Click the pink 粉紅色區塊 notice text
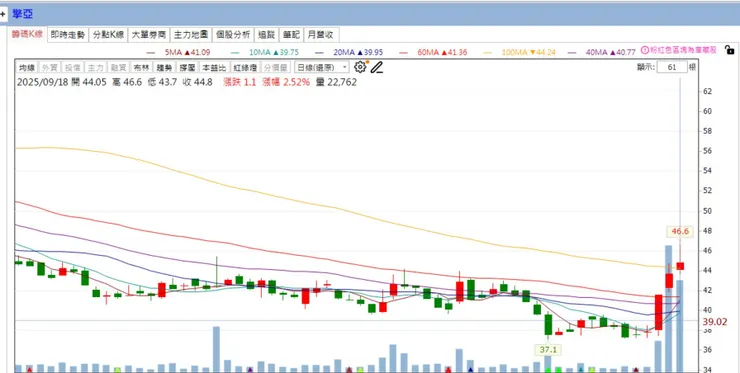Image resolution: width=740 pixels, height=373 pixels. coord(683,50)
